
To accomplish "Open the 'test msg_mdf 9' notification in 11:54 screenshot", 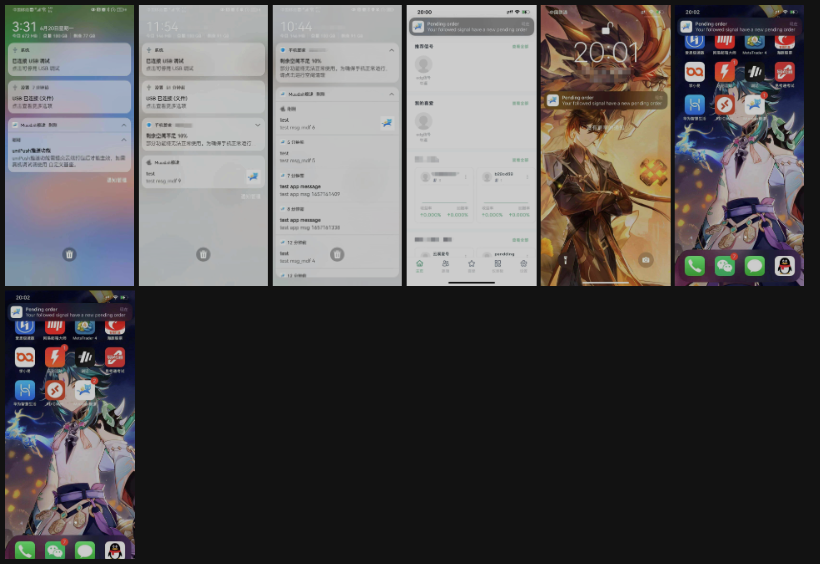I will (203, 172).
